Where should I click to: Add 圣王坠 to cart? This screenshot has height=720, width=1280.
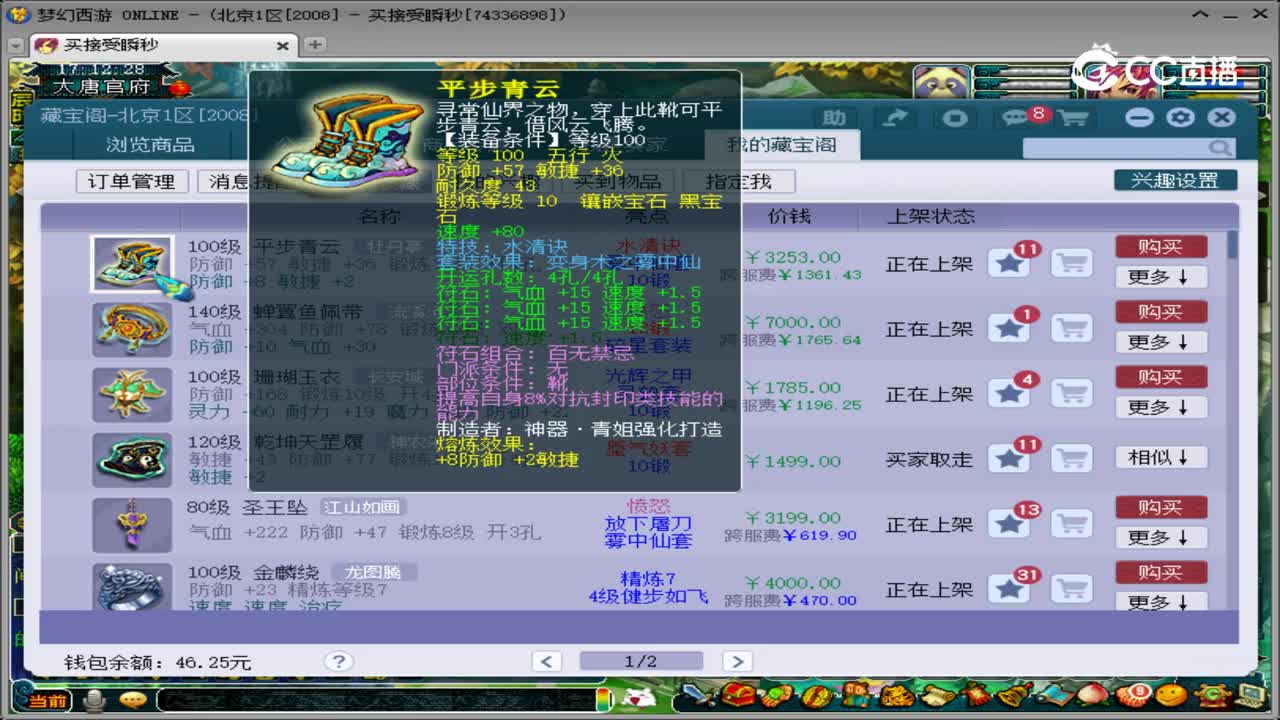click(x=1071, y=524)
